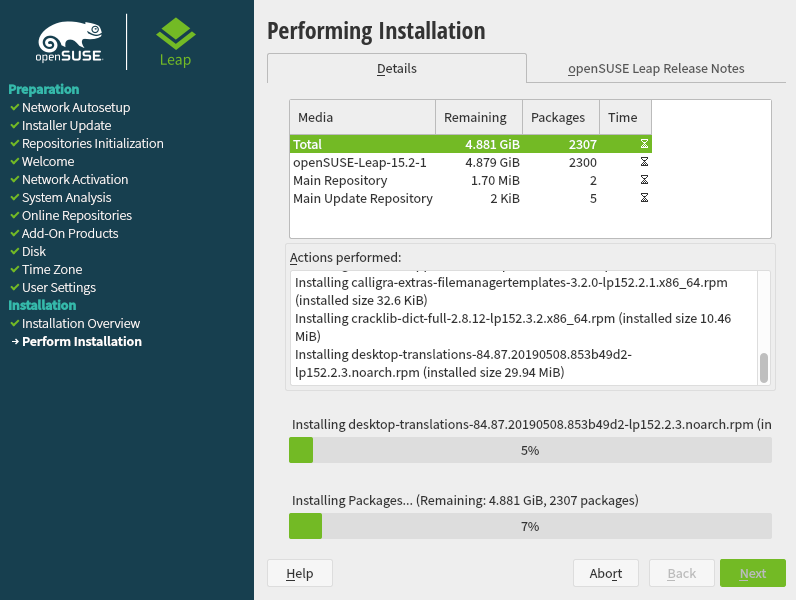Click the overall package installation progress bar

tap(530, 526)
